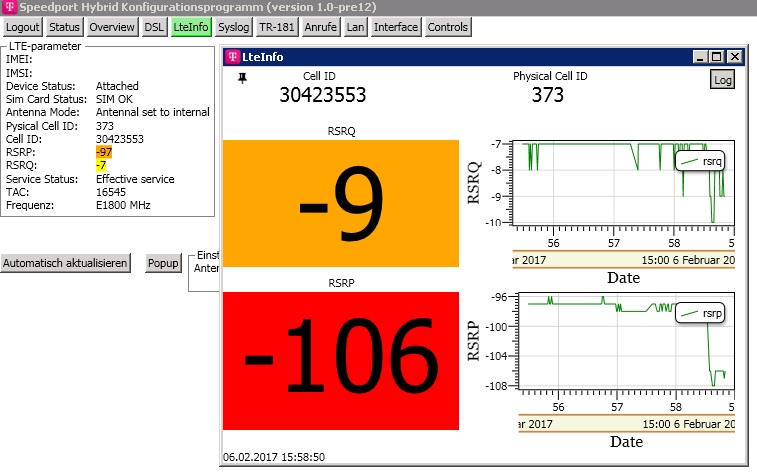Click the Popup button
757x474 pixels.
pos(163,263)
